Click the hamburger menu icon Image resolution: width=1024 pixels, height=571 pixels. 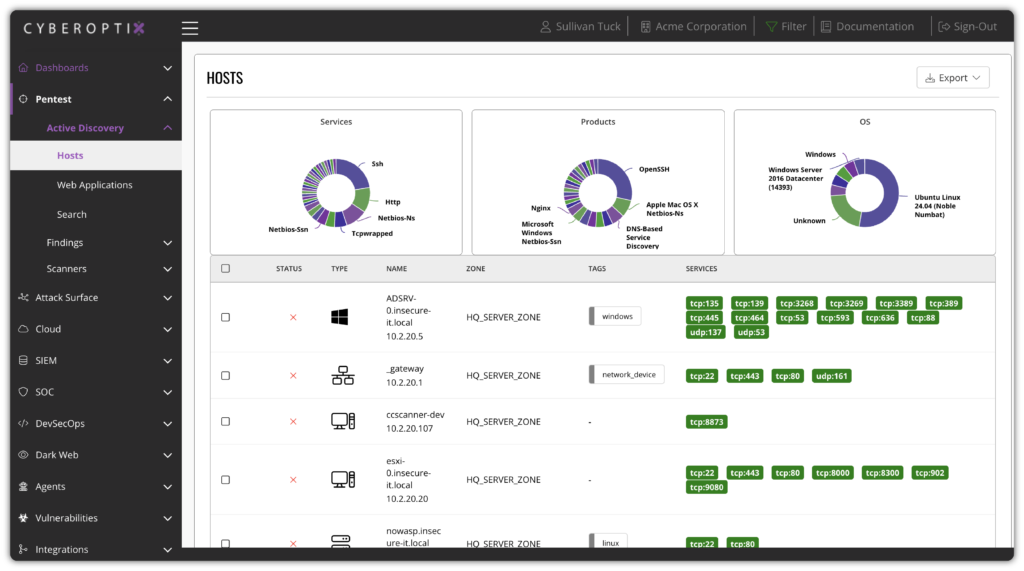pyautogui.click(x=190, y=28)
